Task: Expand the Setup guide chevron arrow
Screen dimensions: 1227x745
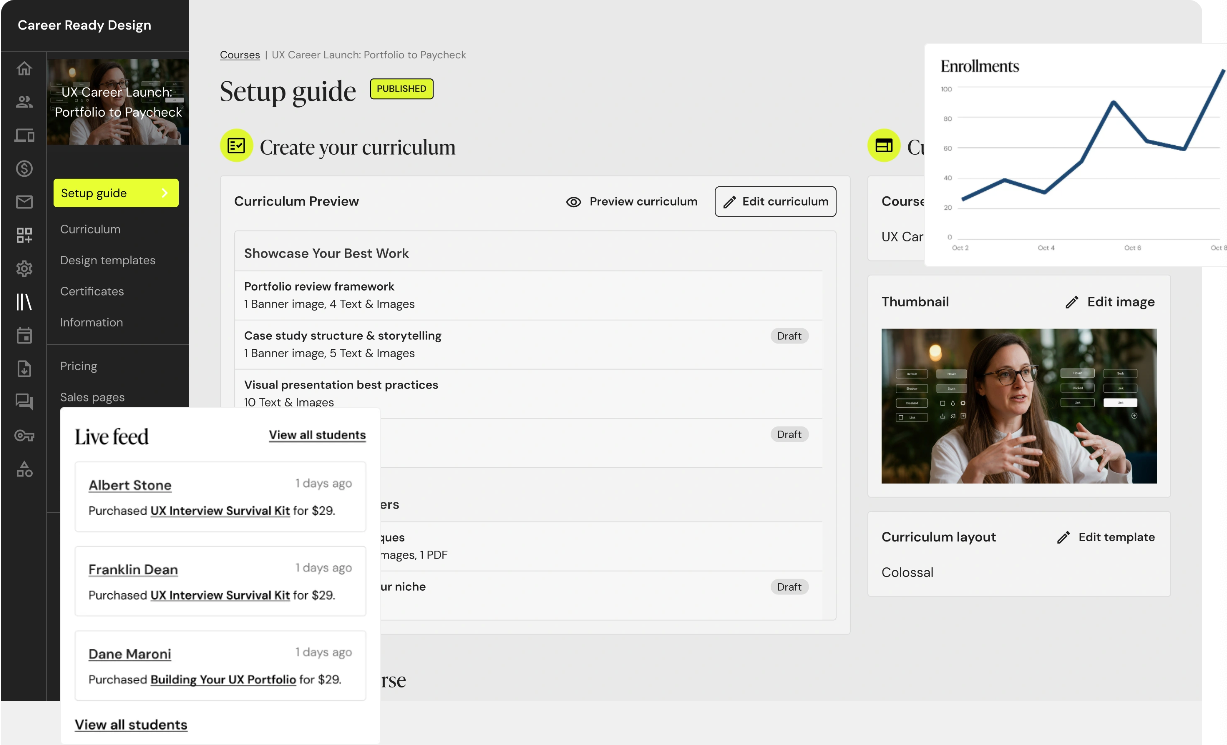Action: pos(164,193)
